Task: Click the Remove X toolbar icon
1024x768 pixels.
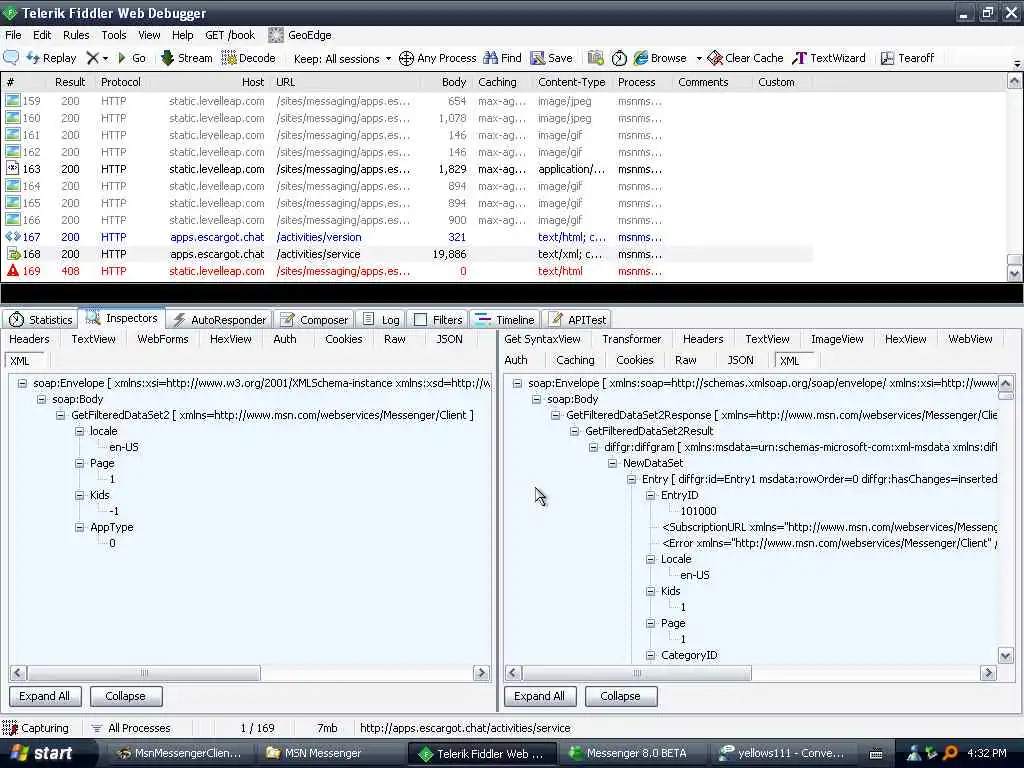Action: (93, 58)
